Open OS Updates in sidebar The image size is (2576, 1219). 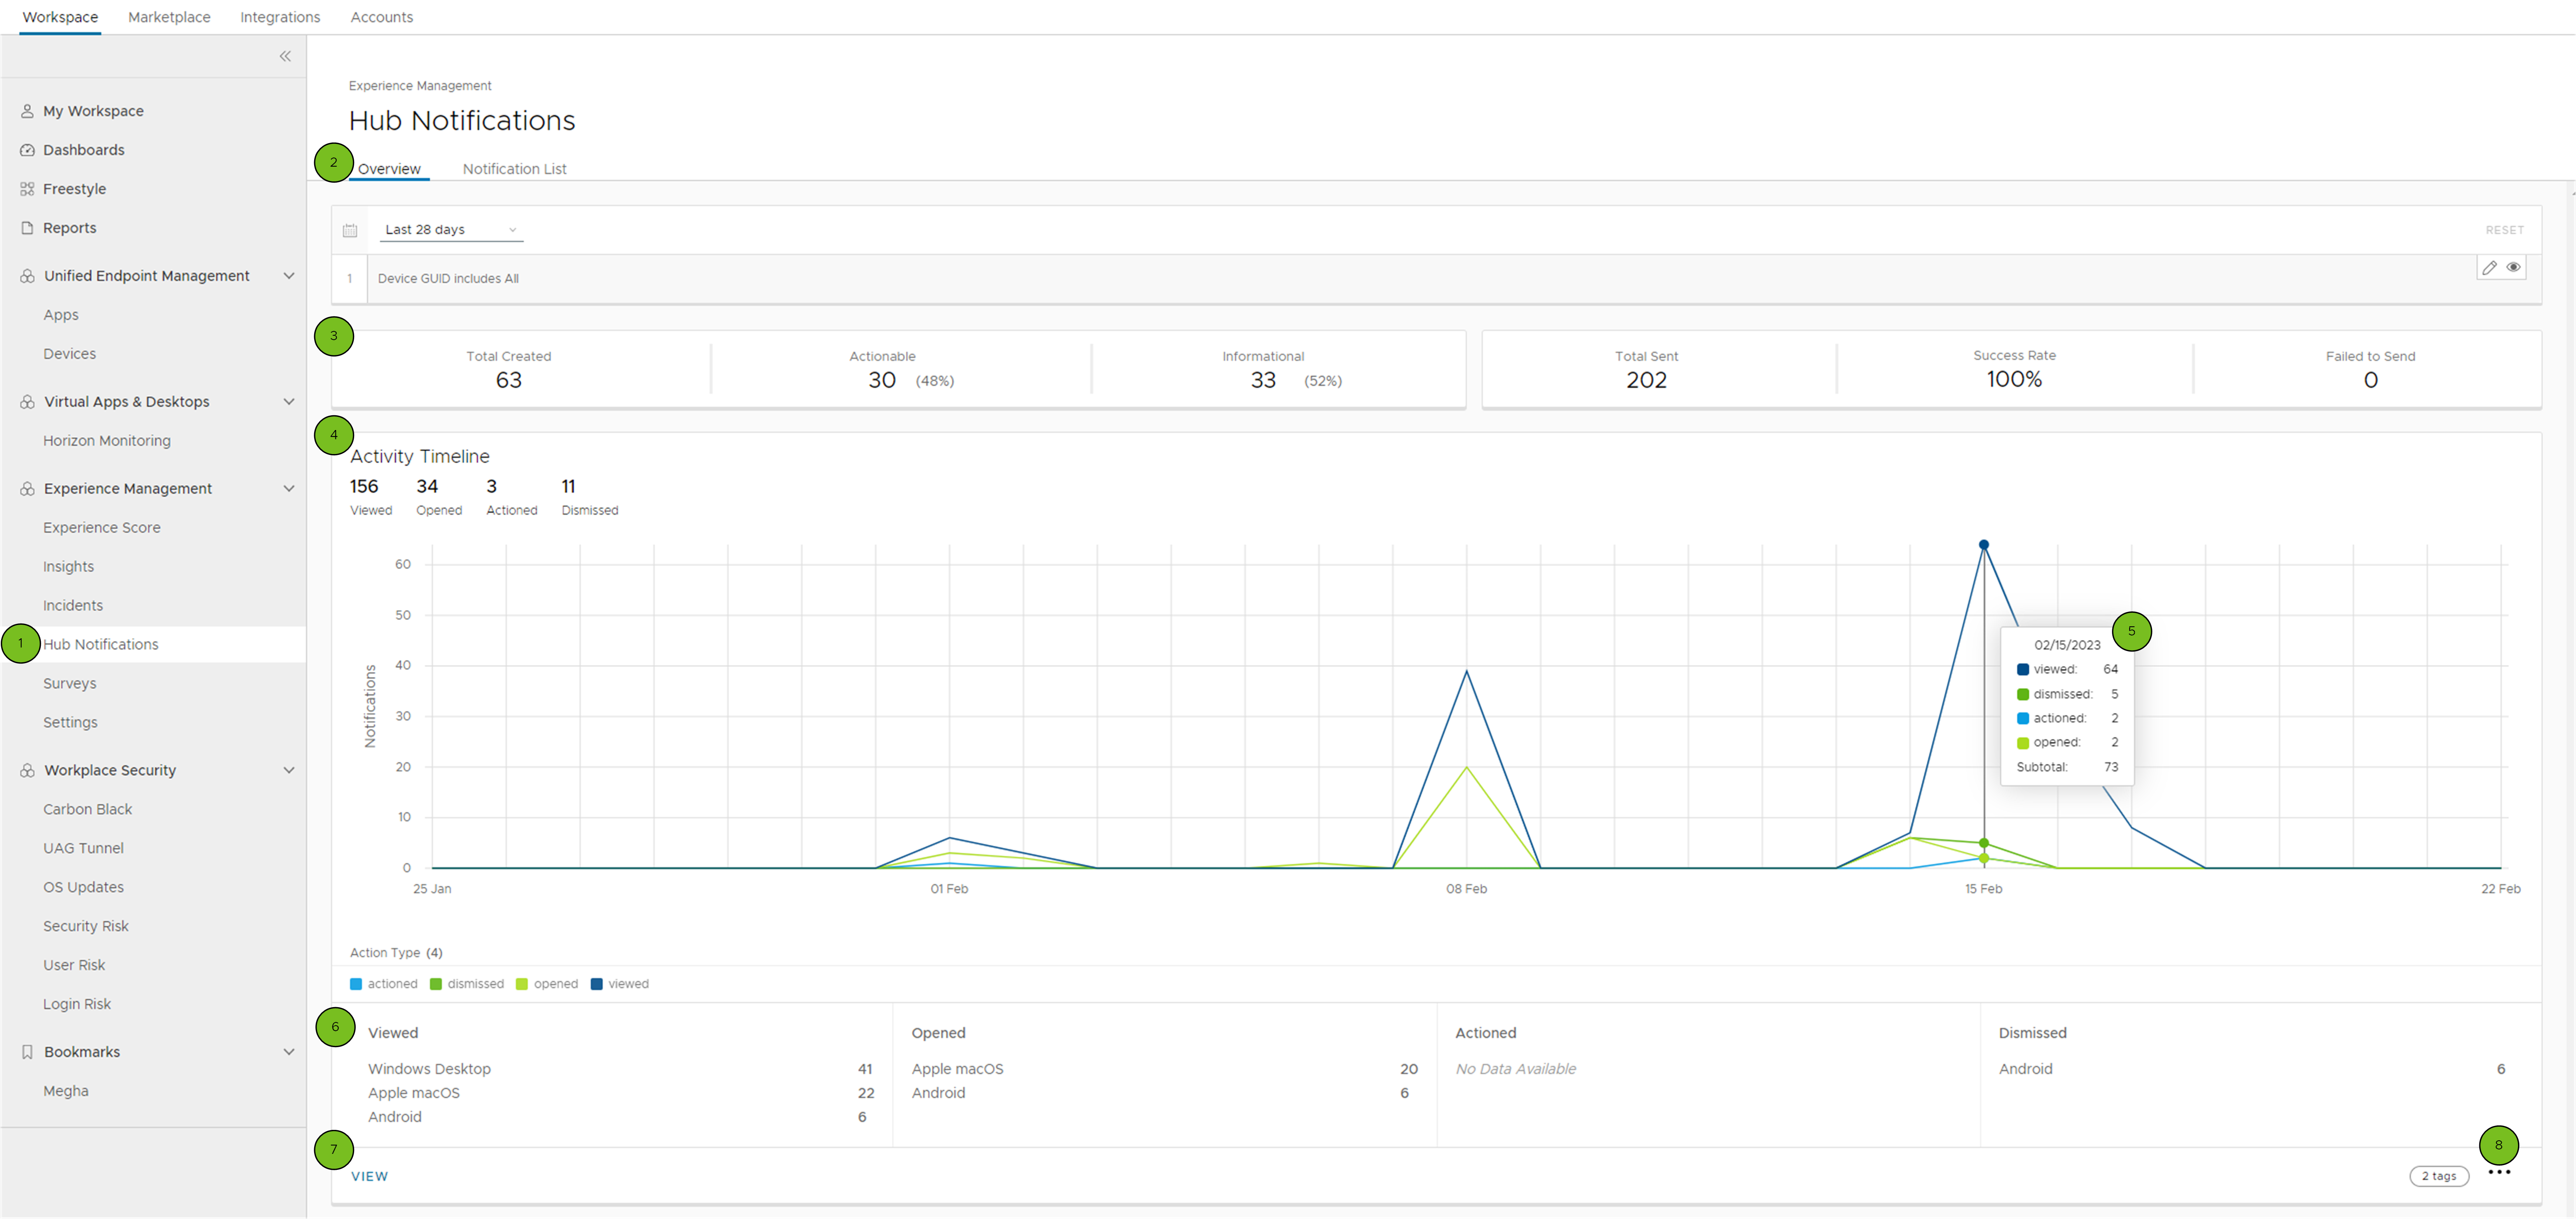(x=84, y=888)
